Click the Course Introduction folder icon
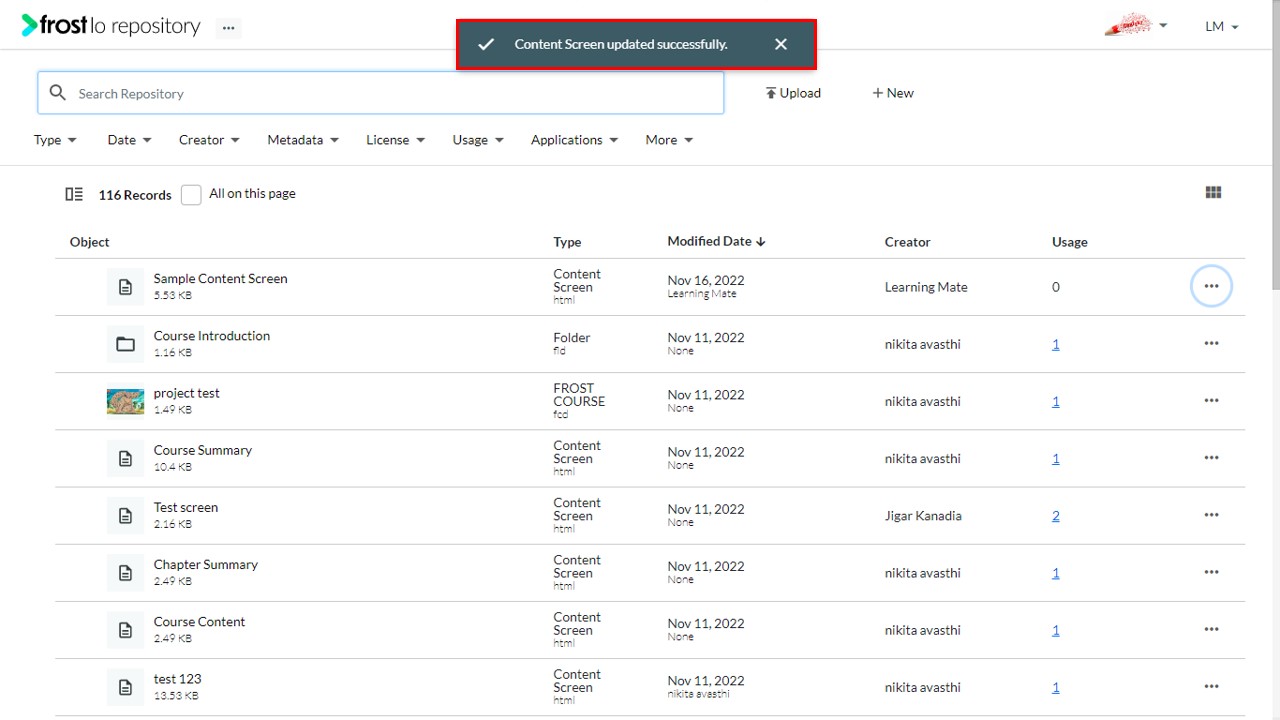Viewport: 1280px width, 720px height. tap(125, 344)
